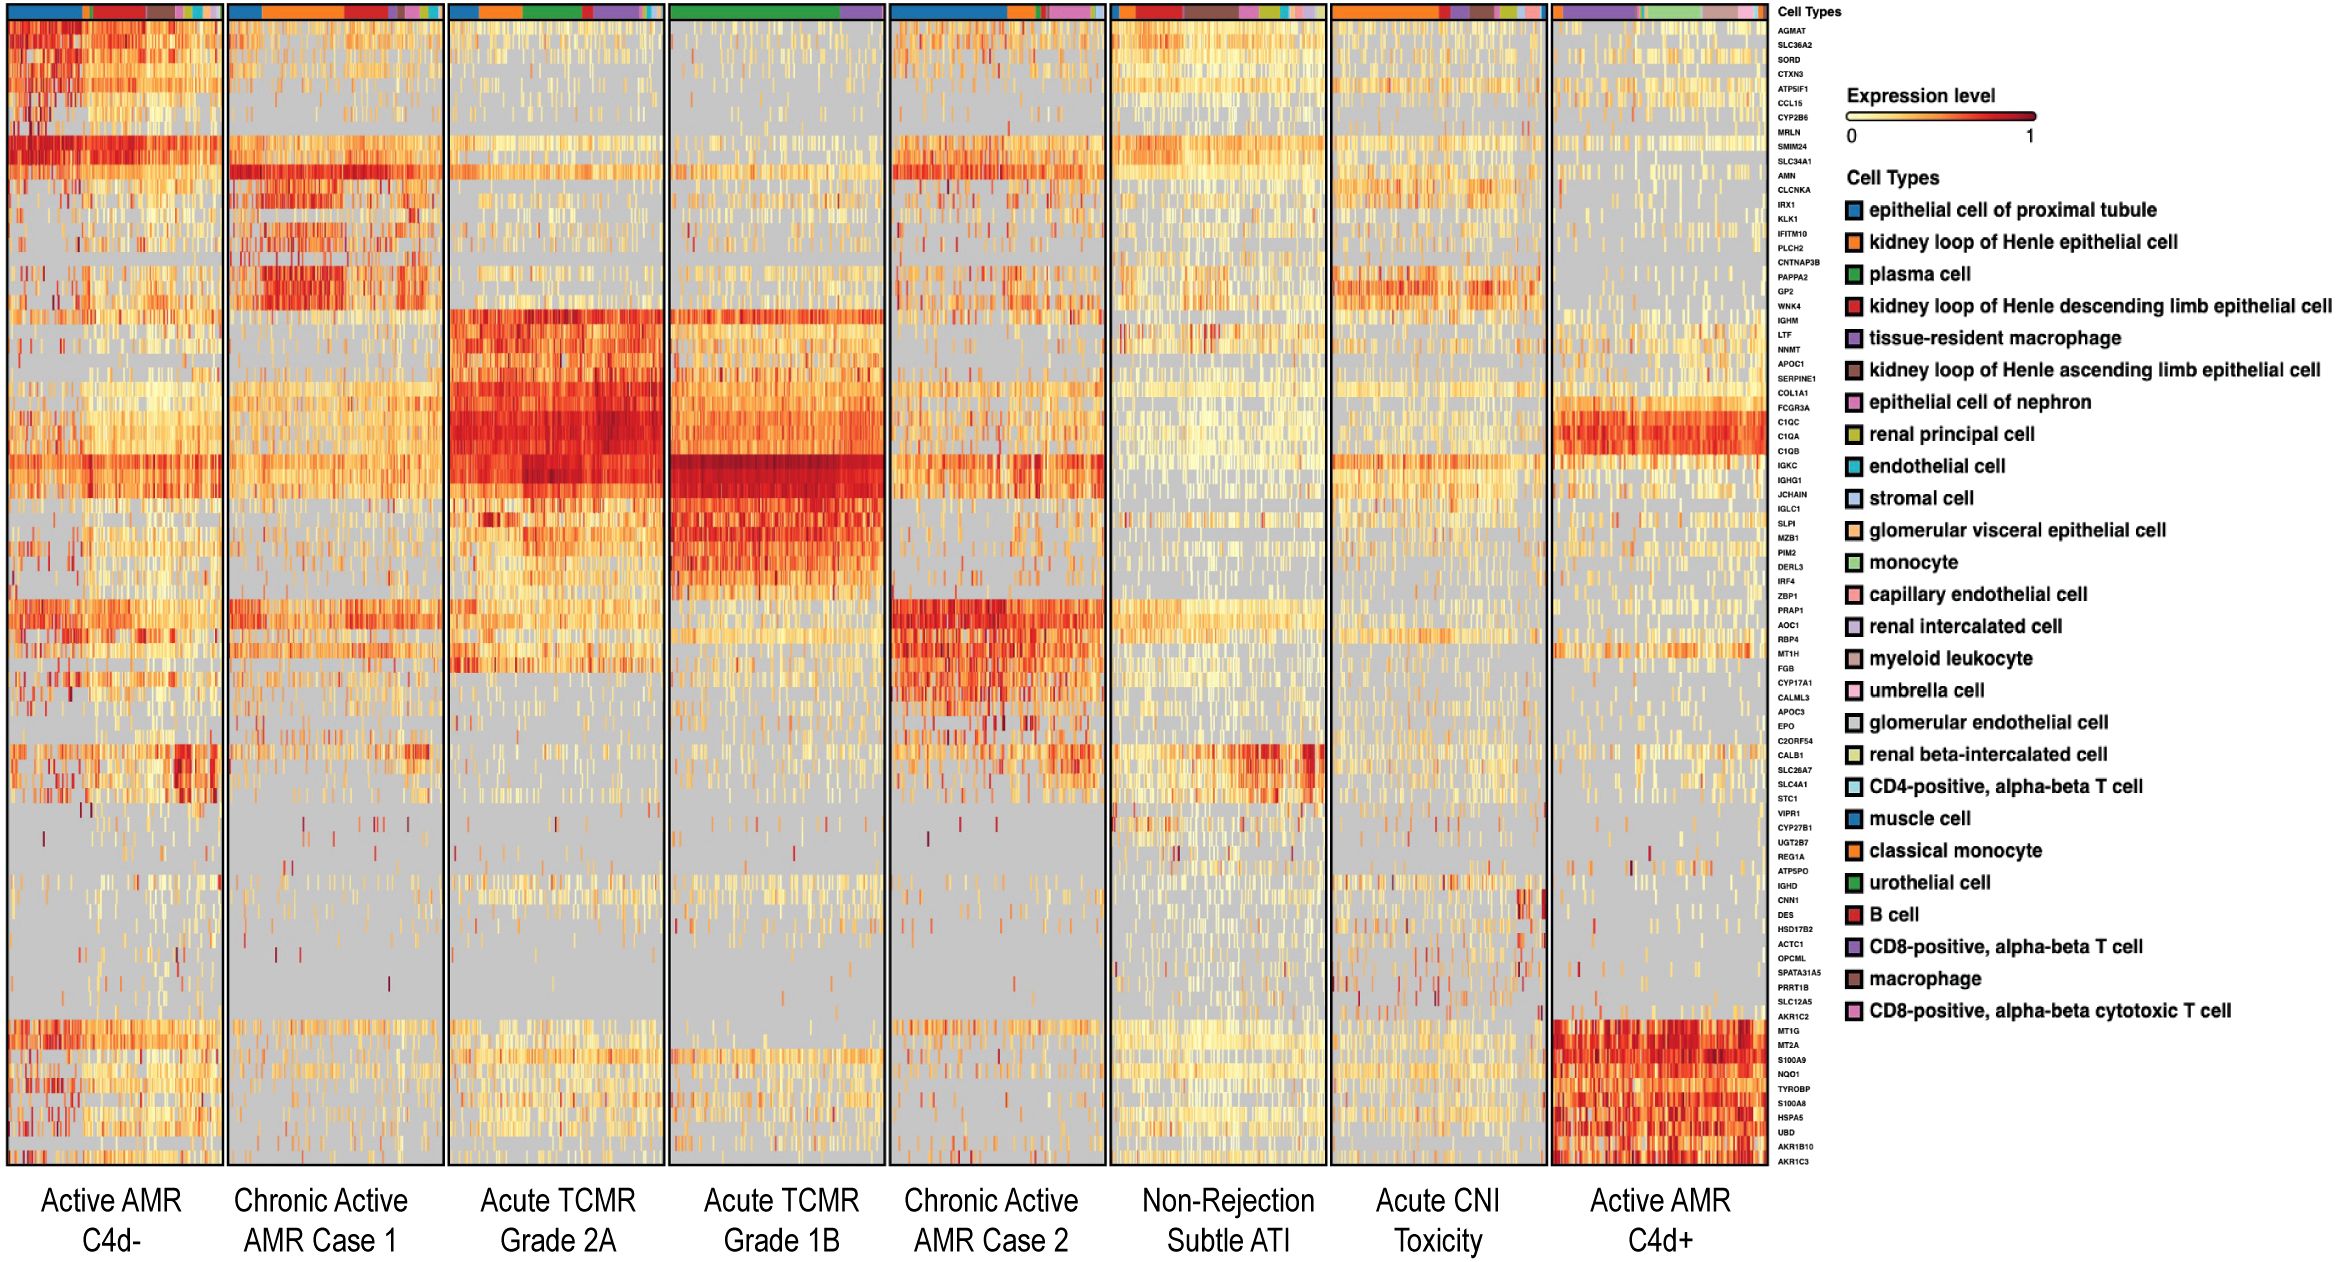This screenshot has height=1262, width=2338.
Task: Click the Acute TCMR Grade 2A label
Action: coord(557,1219)
